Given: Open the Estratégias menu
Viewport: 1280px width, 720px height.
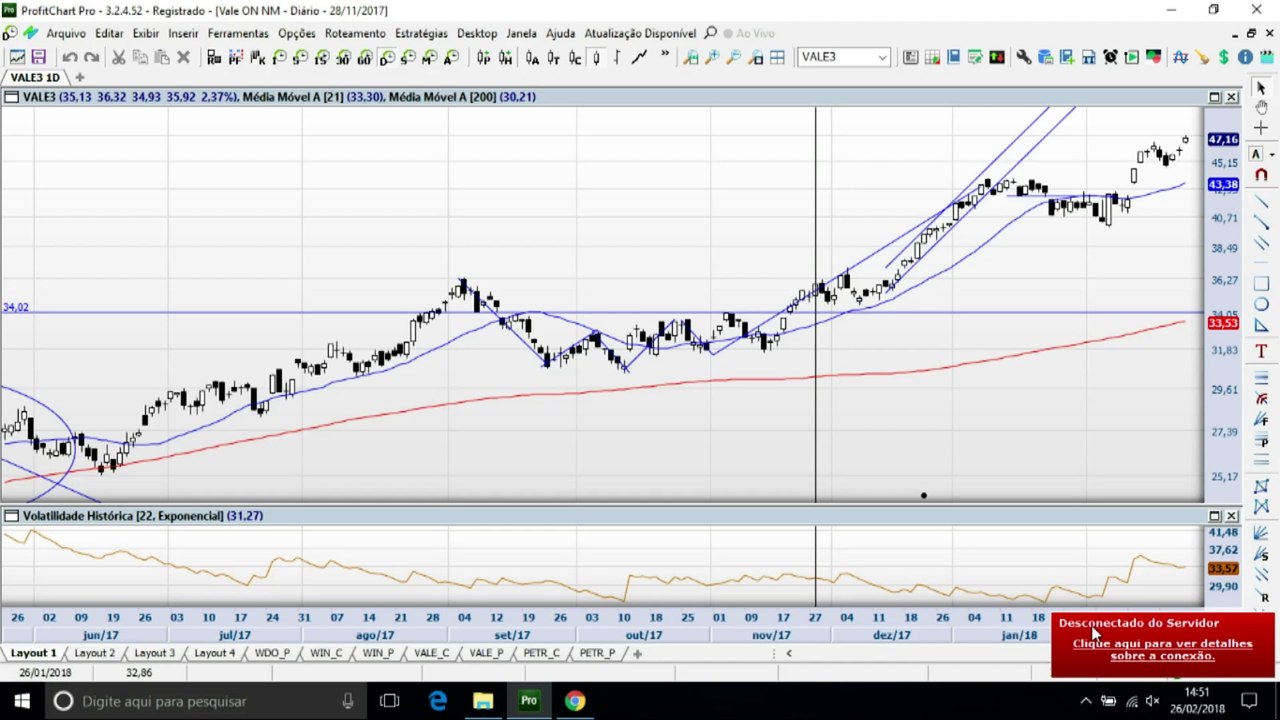Looking at the screenshot, I should [x=421, y=33].
